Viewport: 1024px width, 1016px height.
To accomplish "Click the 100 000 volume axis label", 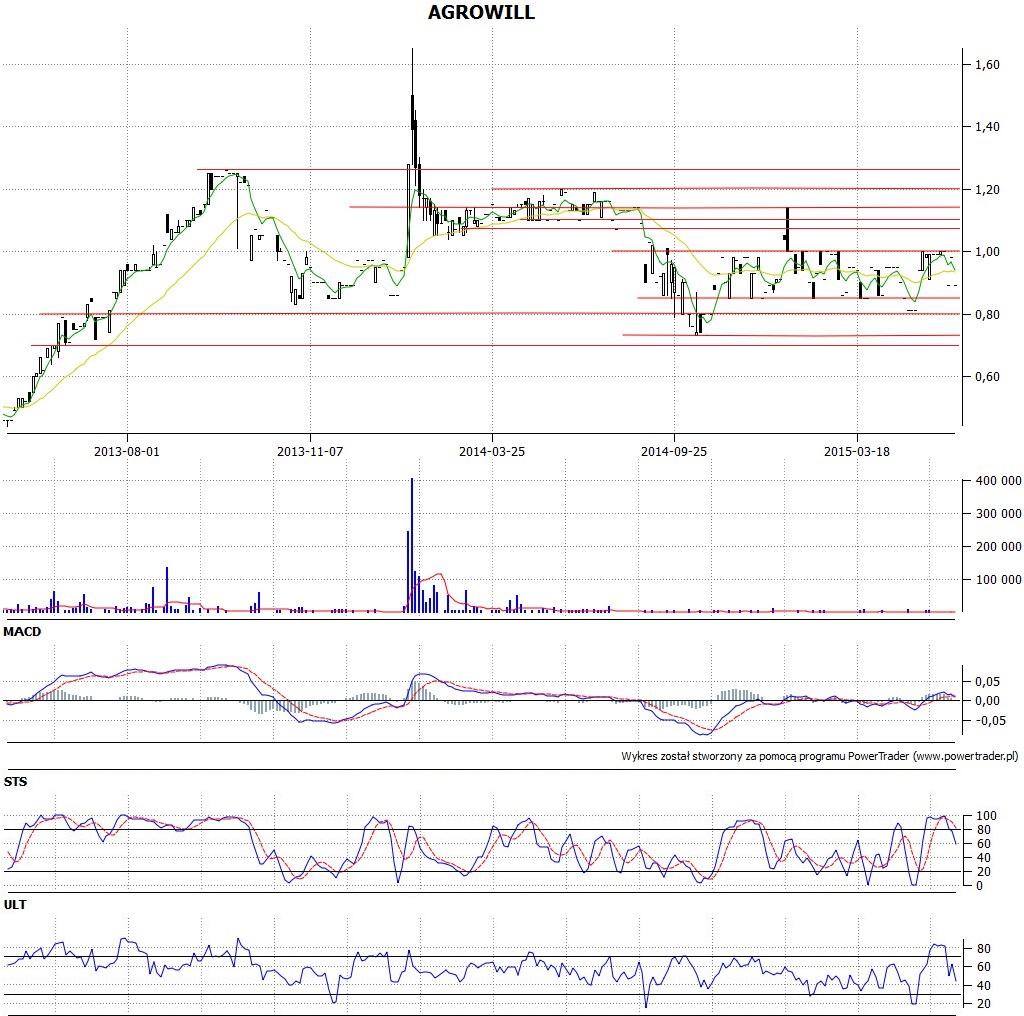I will pyautogui.click(x=998, y=579).
